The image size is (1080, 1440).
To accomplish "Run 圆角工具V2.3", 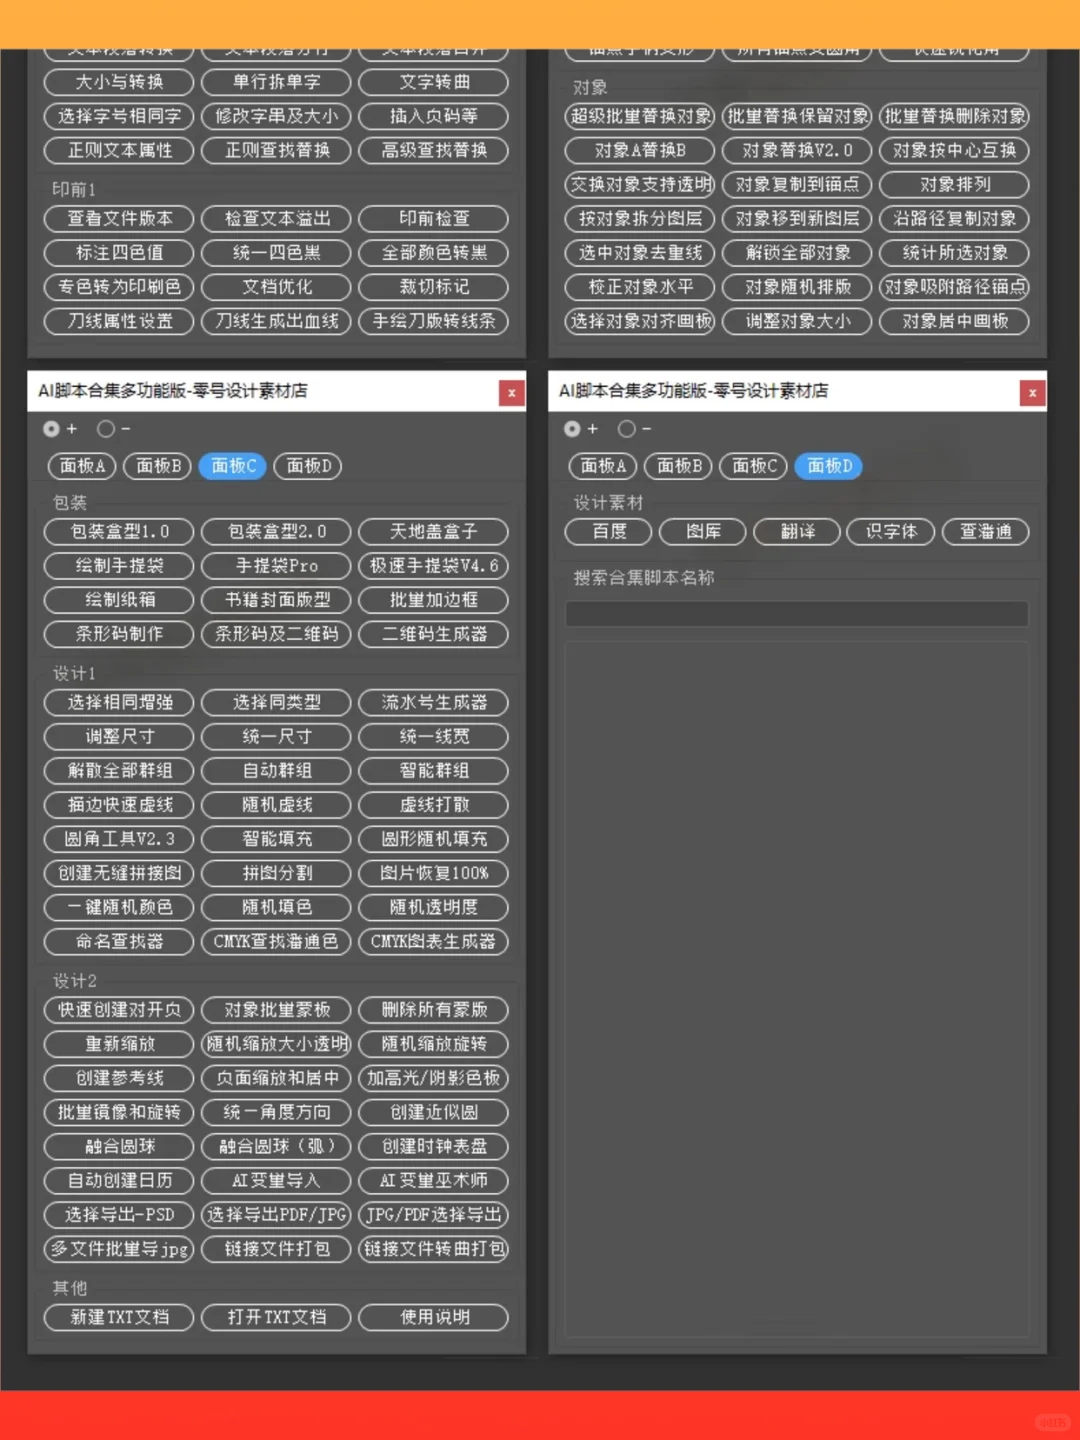I will (119, 839).
